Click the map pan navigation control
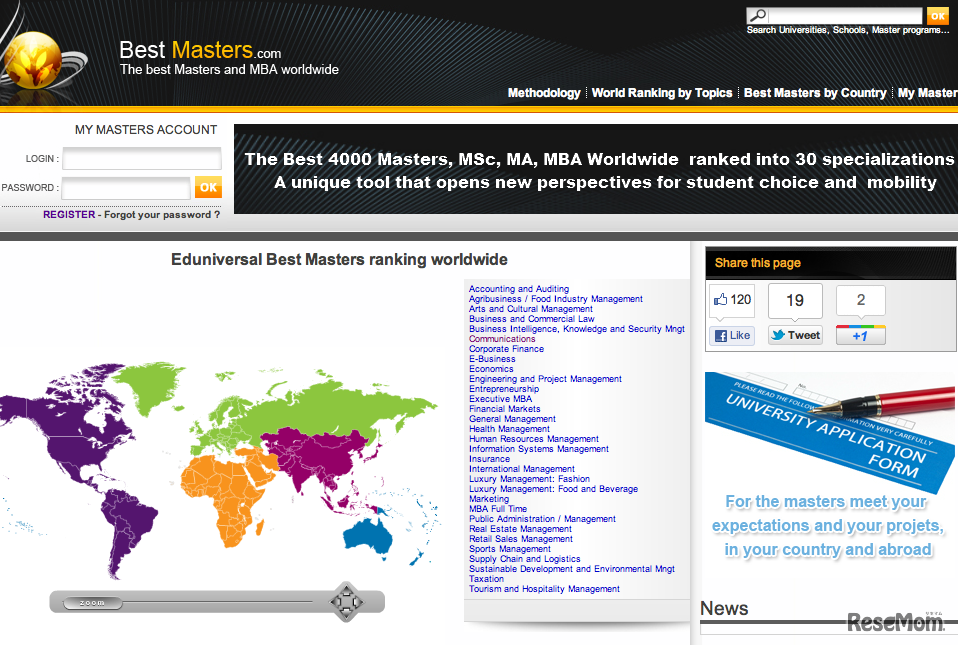Image resolution: width=958 pixels, height=645 pixels. (x=346, y=602)
